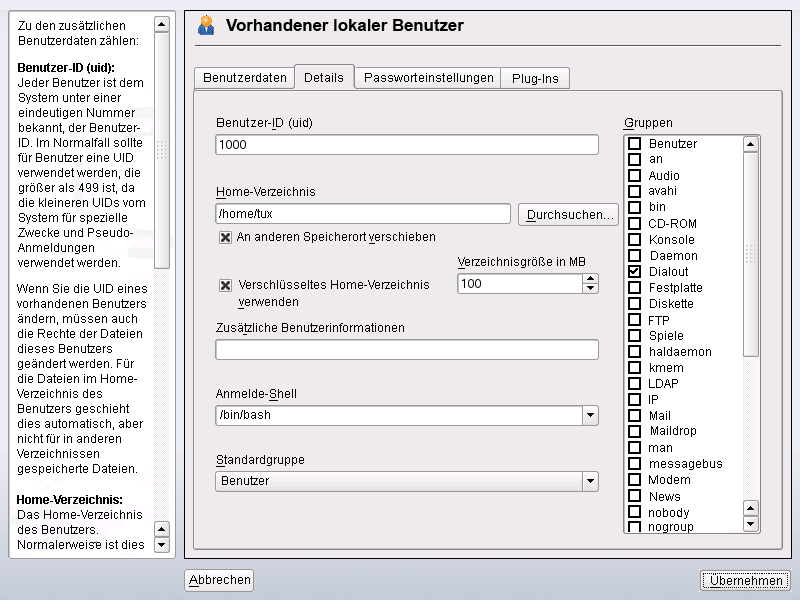Viewport: 800px width, 600px height.
Task: Check the IP group checkbox
Action: [634, 399]
